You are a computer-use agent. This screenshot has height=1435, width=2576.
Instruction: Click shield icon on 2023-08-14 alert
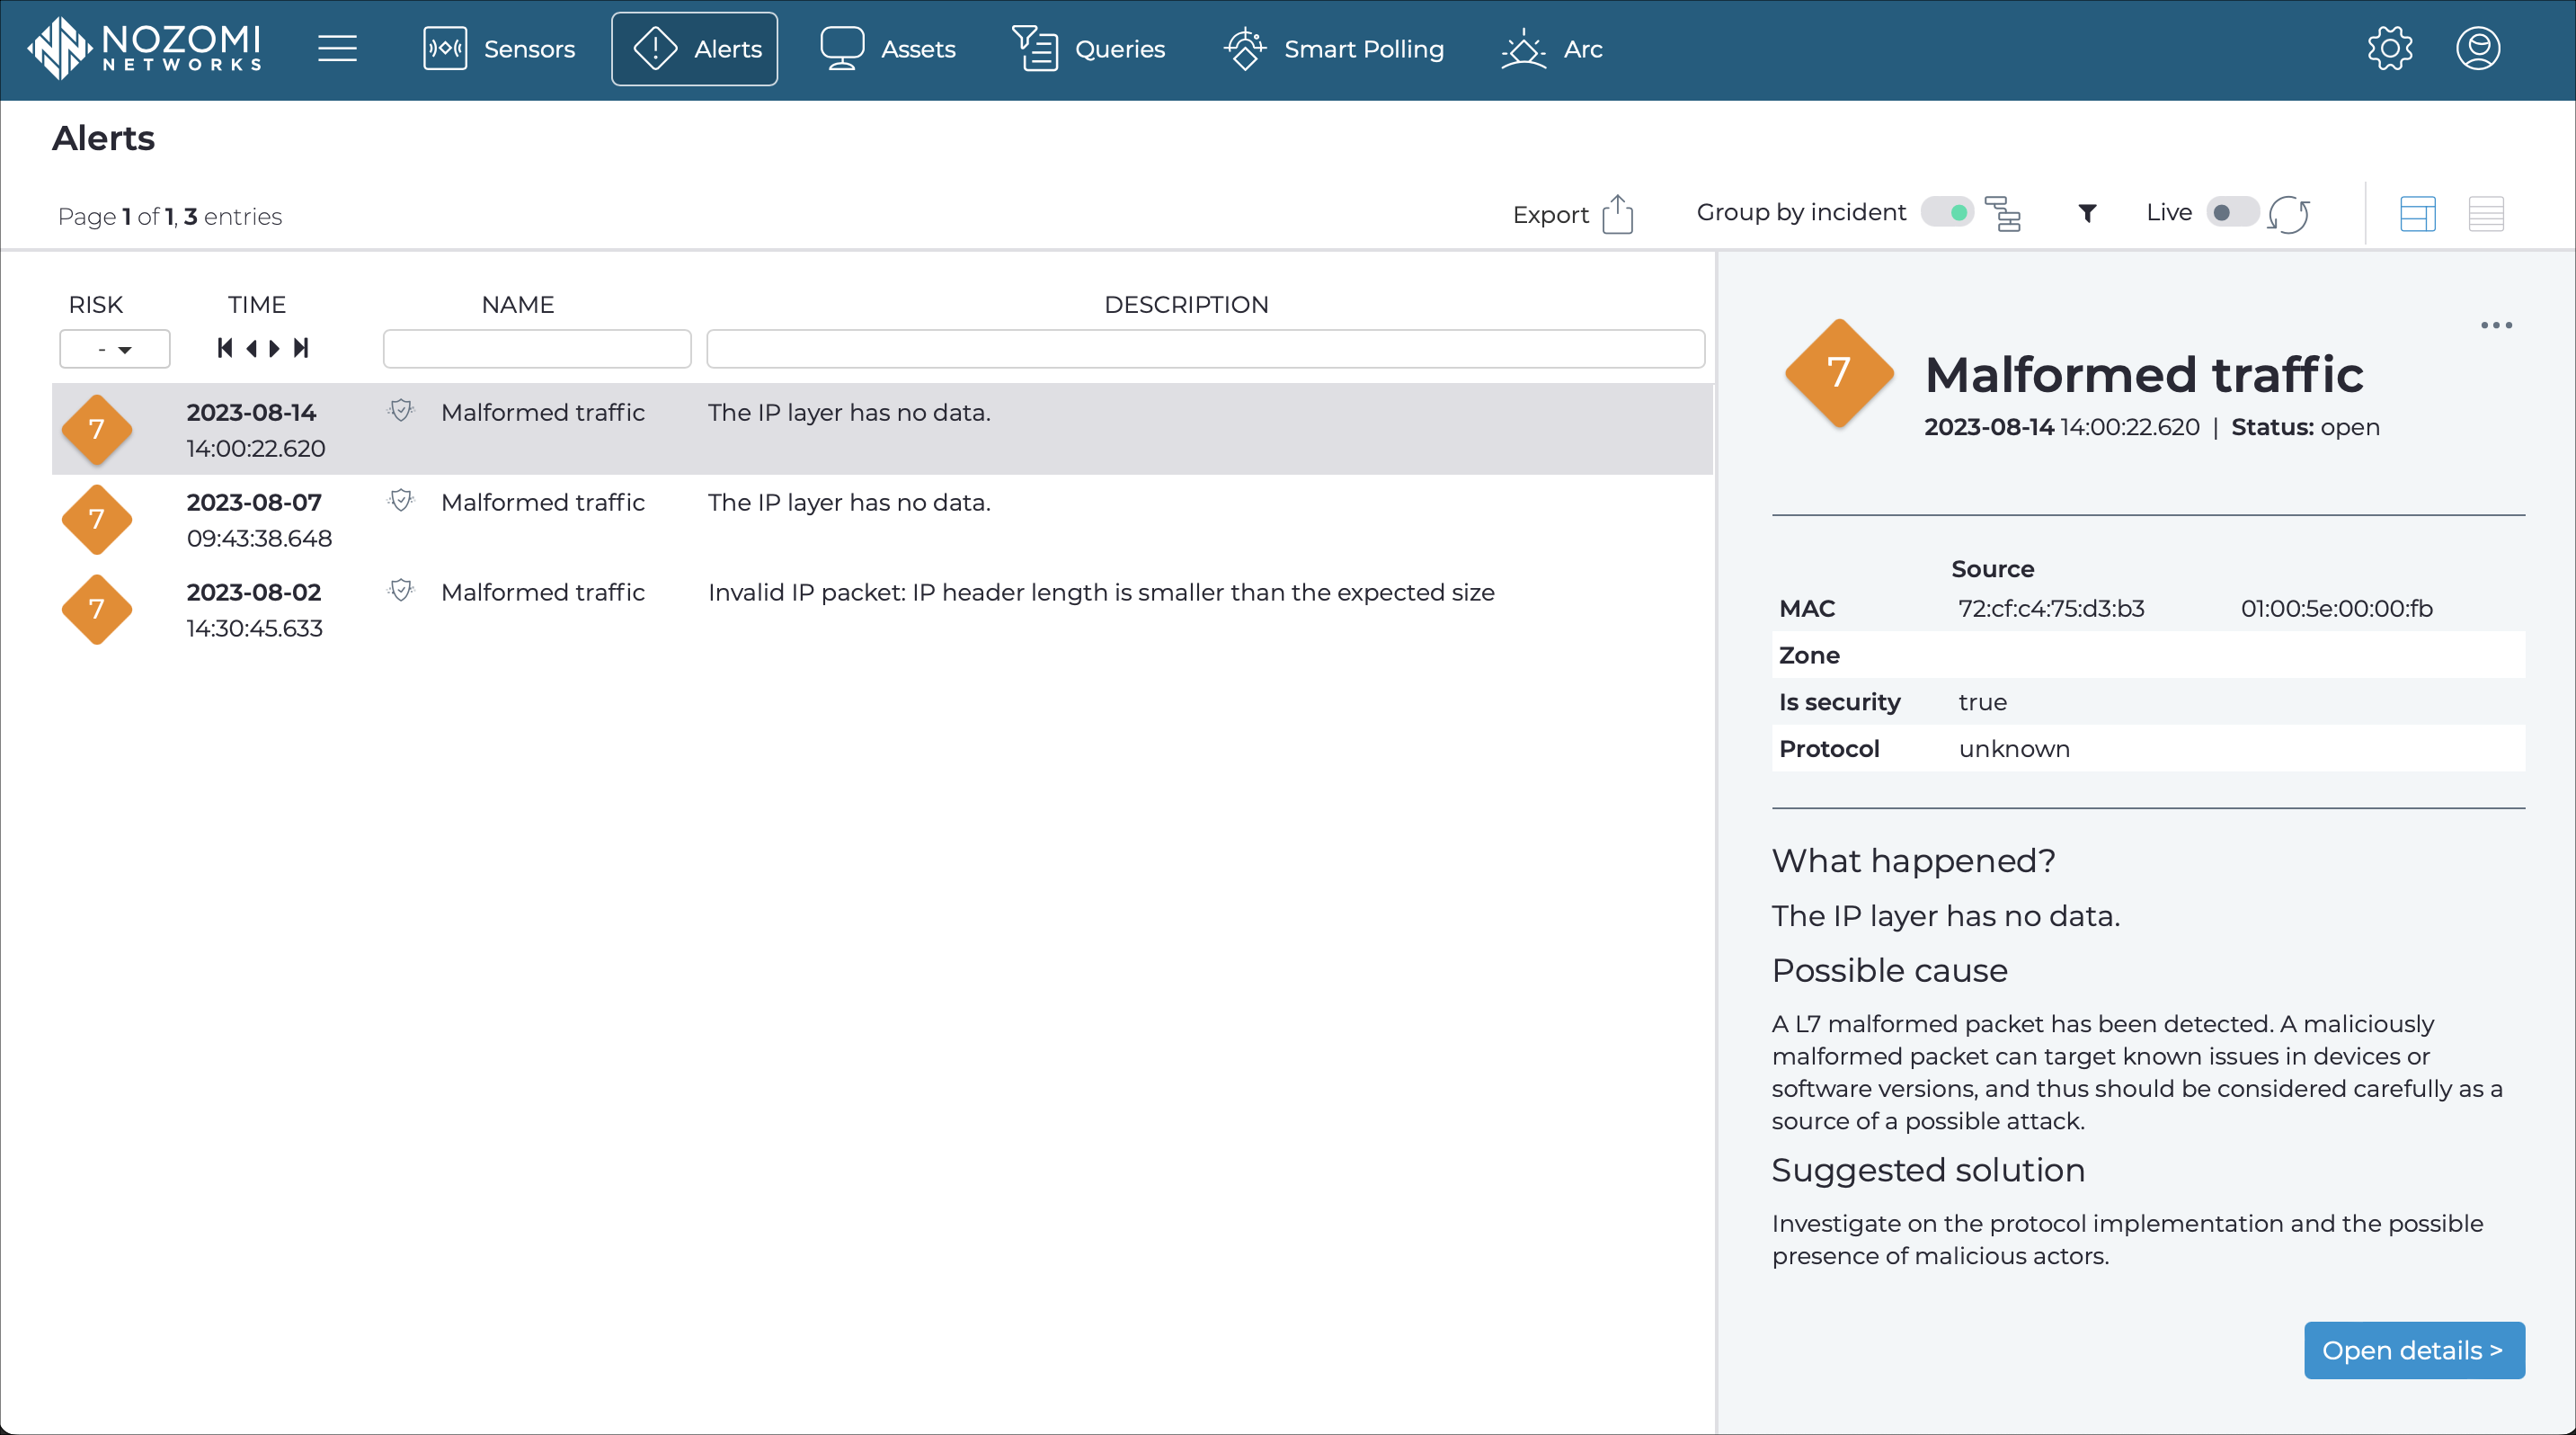(x=401, y=410)
